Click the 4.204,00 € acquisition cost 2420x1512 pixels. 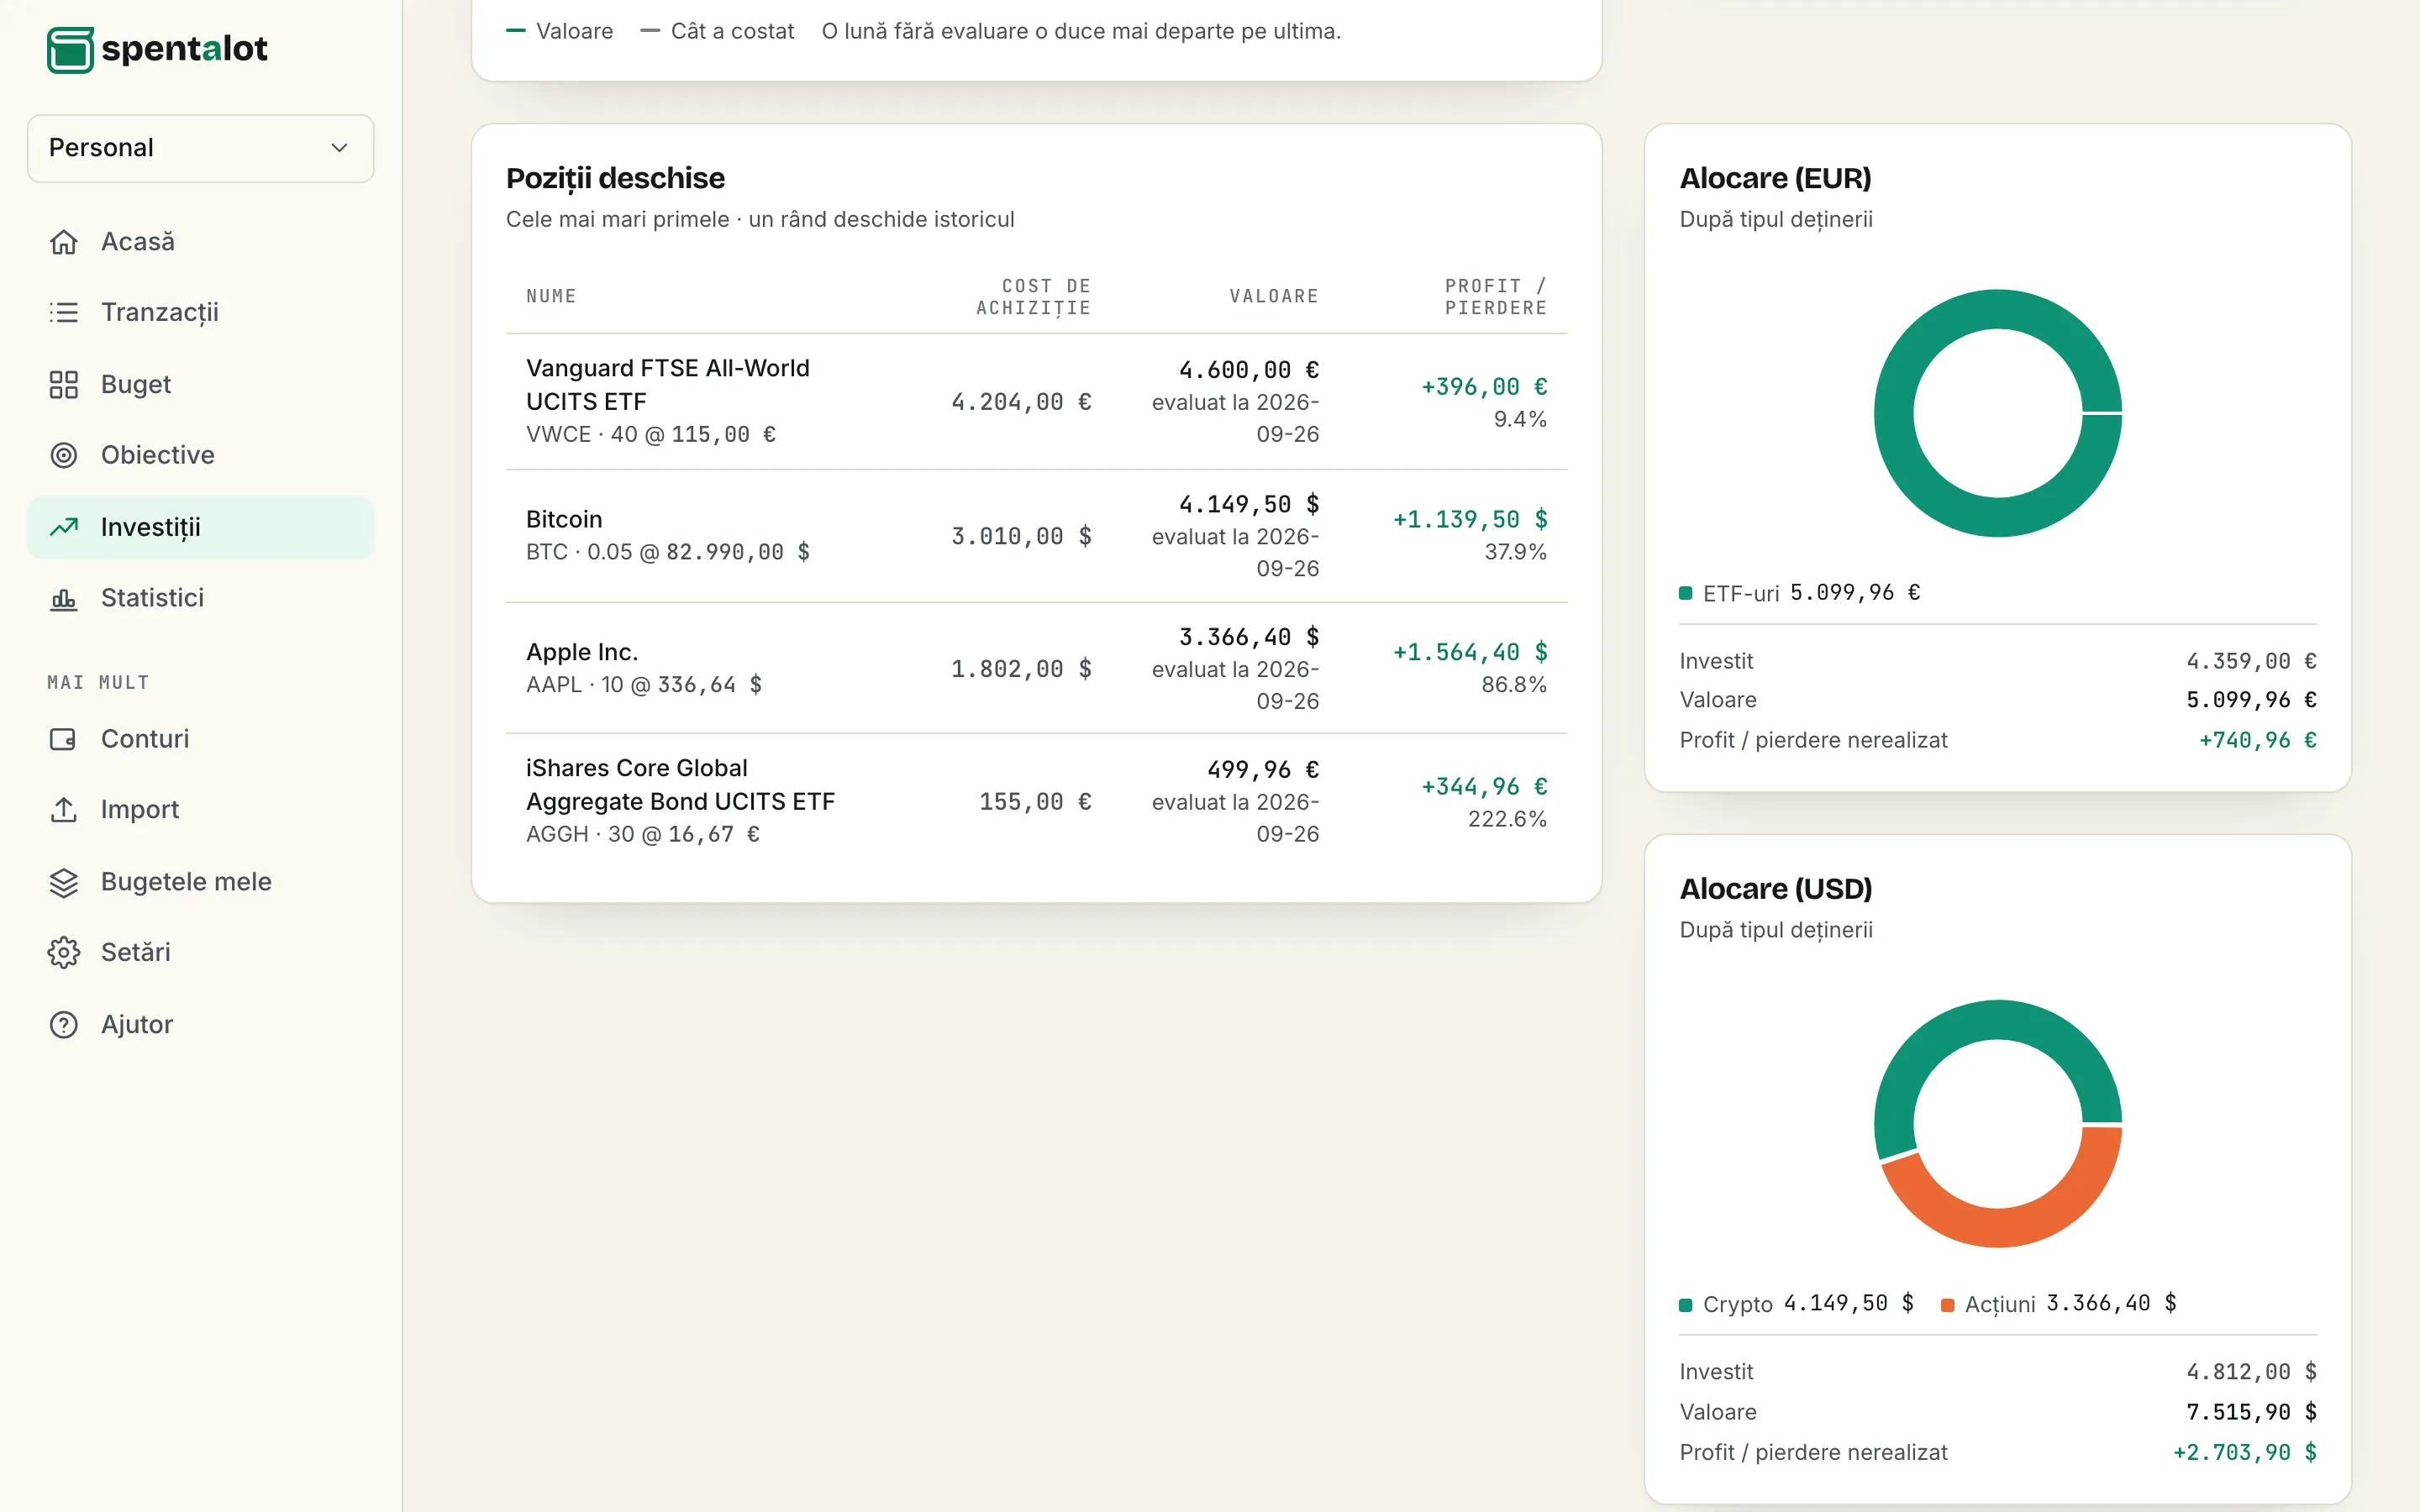click(1021, 402)
